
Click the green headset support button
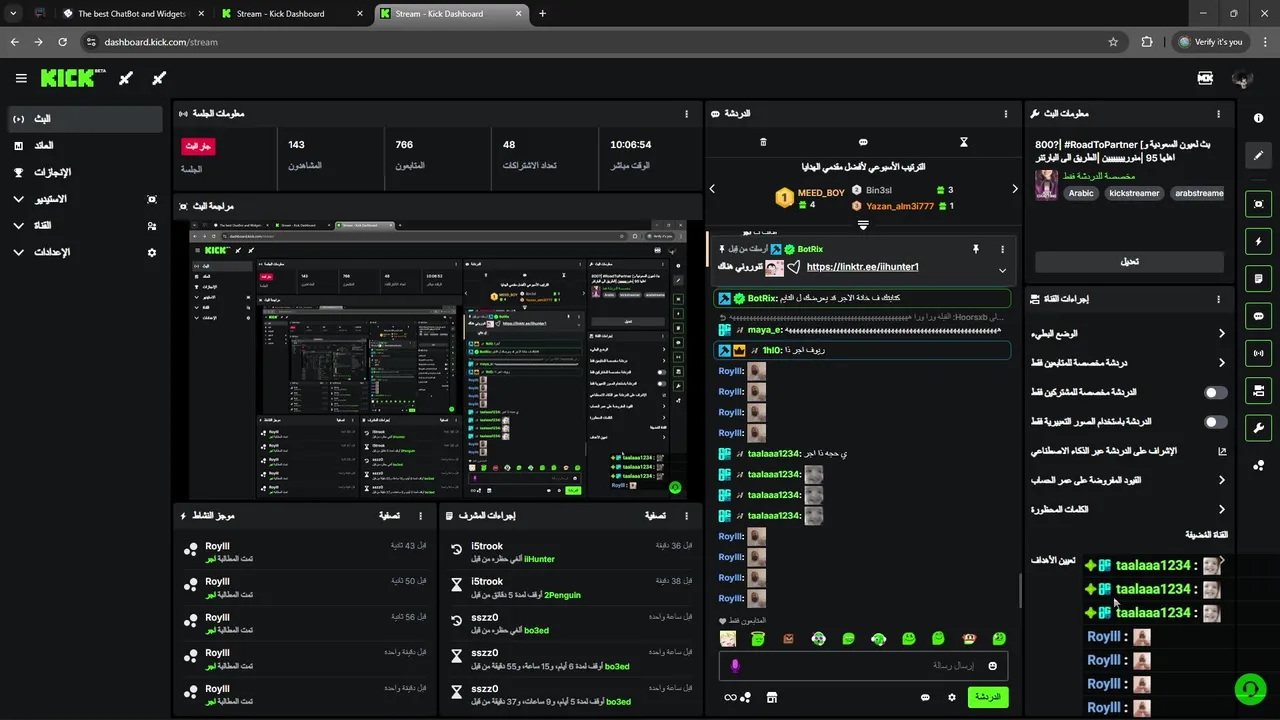[1249, 689]
